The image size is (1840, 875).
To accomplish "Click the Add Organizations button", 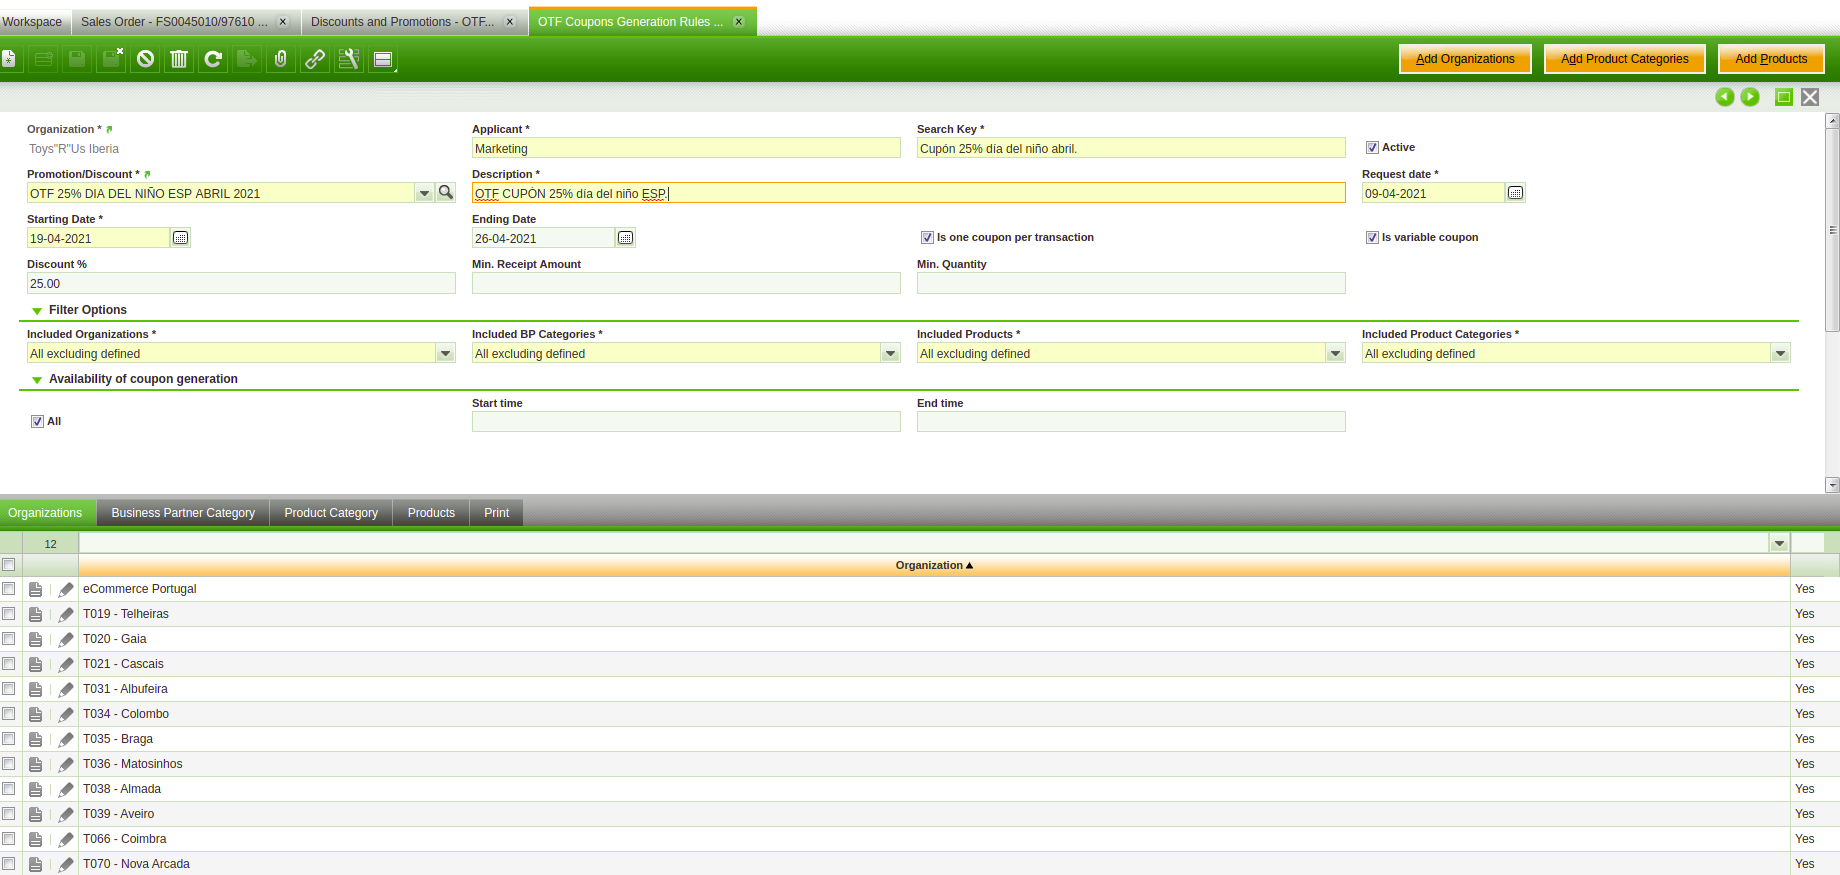I will tap(1465, 59).
